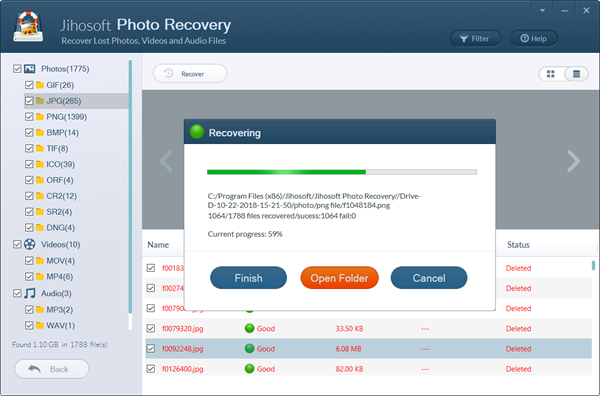The width and height of the screenshot is (600, 396).
Task: Click the Finish button in Recovering dialog
Action: pyautogui.click(x=248, y=278)
